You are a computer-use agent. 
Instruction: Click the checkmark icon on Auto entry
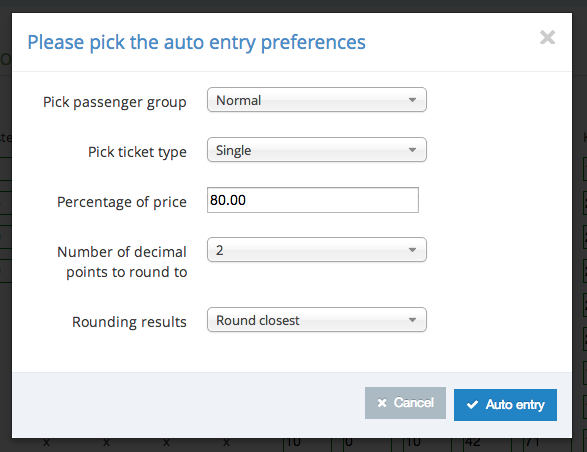[x=472, y=405]
